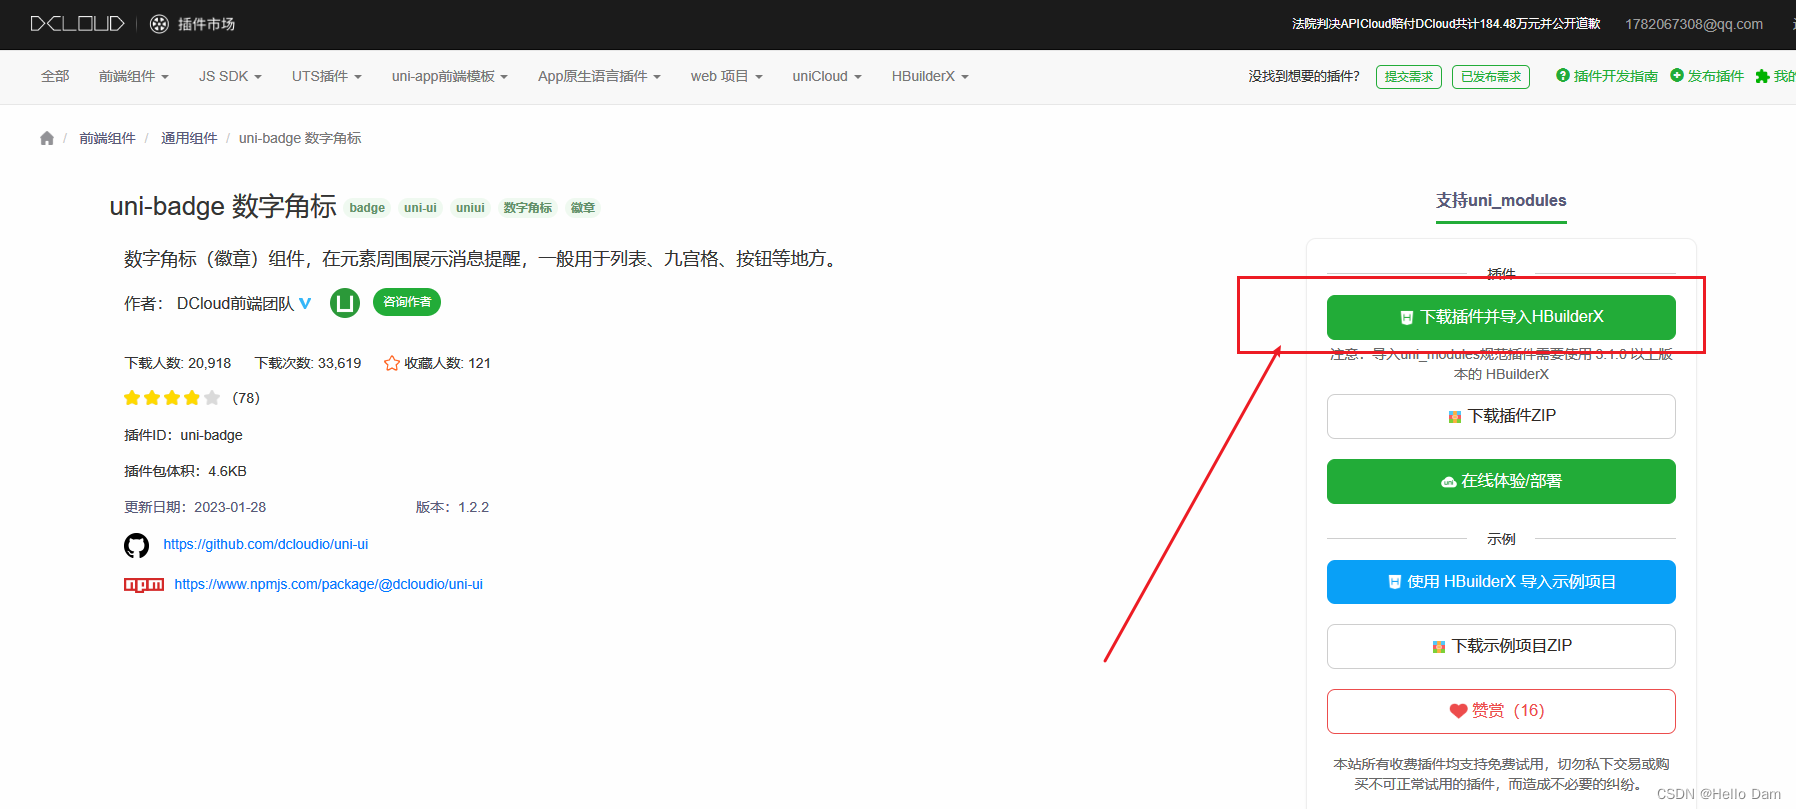Click 咨询作者 green button
This screenshot has height=809, width=1796.
pyautogui.click(x=407, y=302)
